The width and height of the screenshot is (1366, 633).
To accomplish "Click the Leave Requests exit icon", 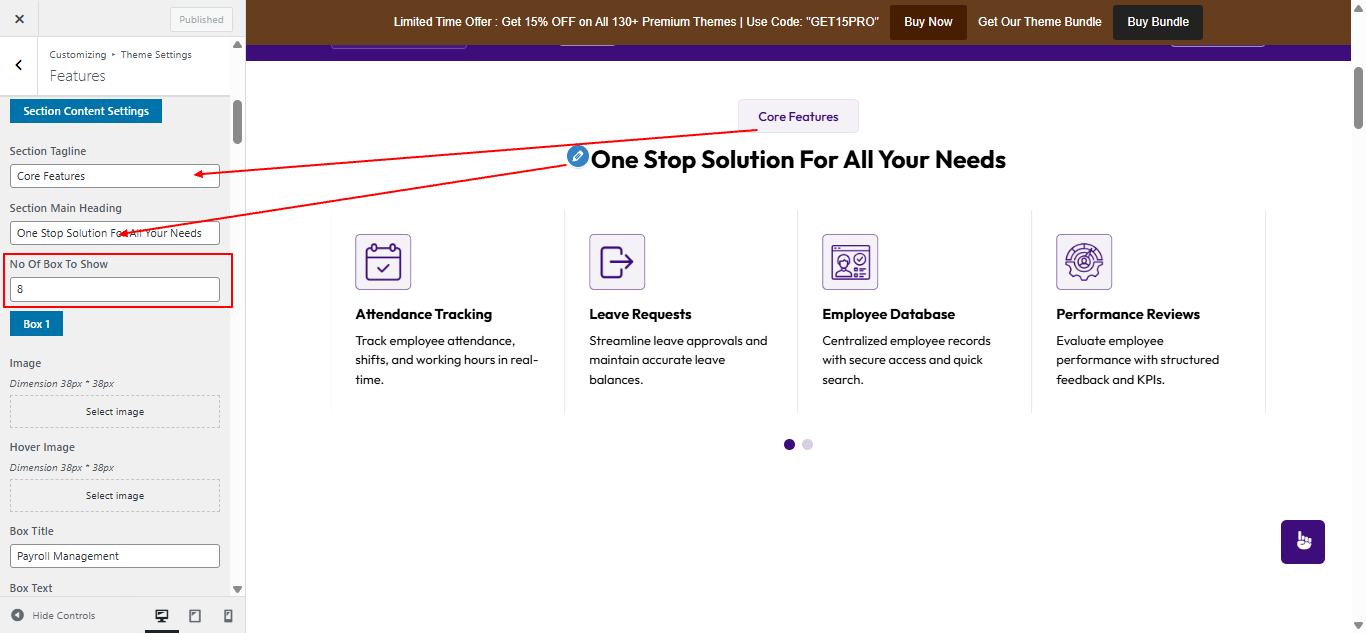I will click(616, 262).
